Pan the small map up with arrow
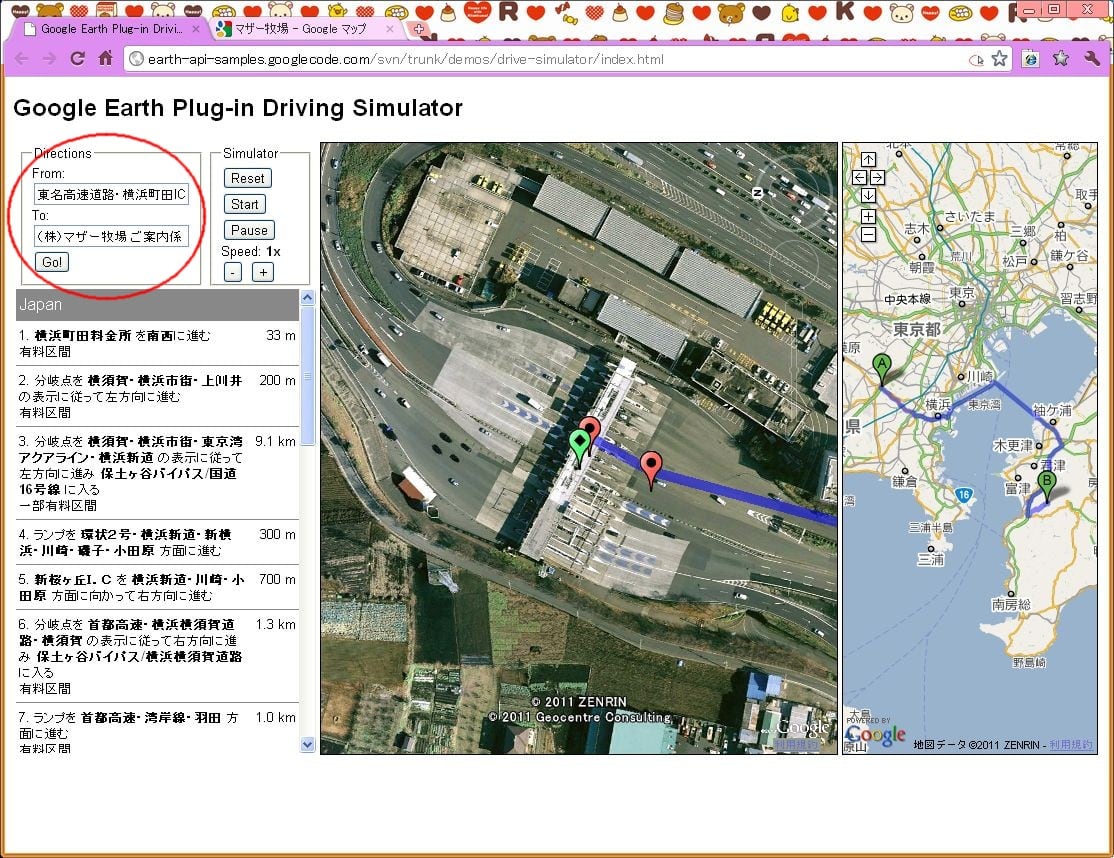This screenshot has width=1114, height=858. (868, 160)
